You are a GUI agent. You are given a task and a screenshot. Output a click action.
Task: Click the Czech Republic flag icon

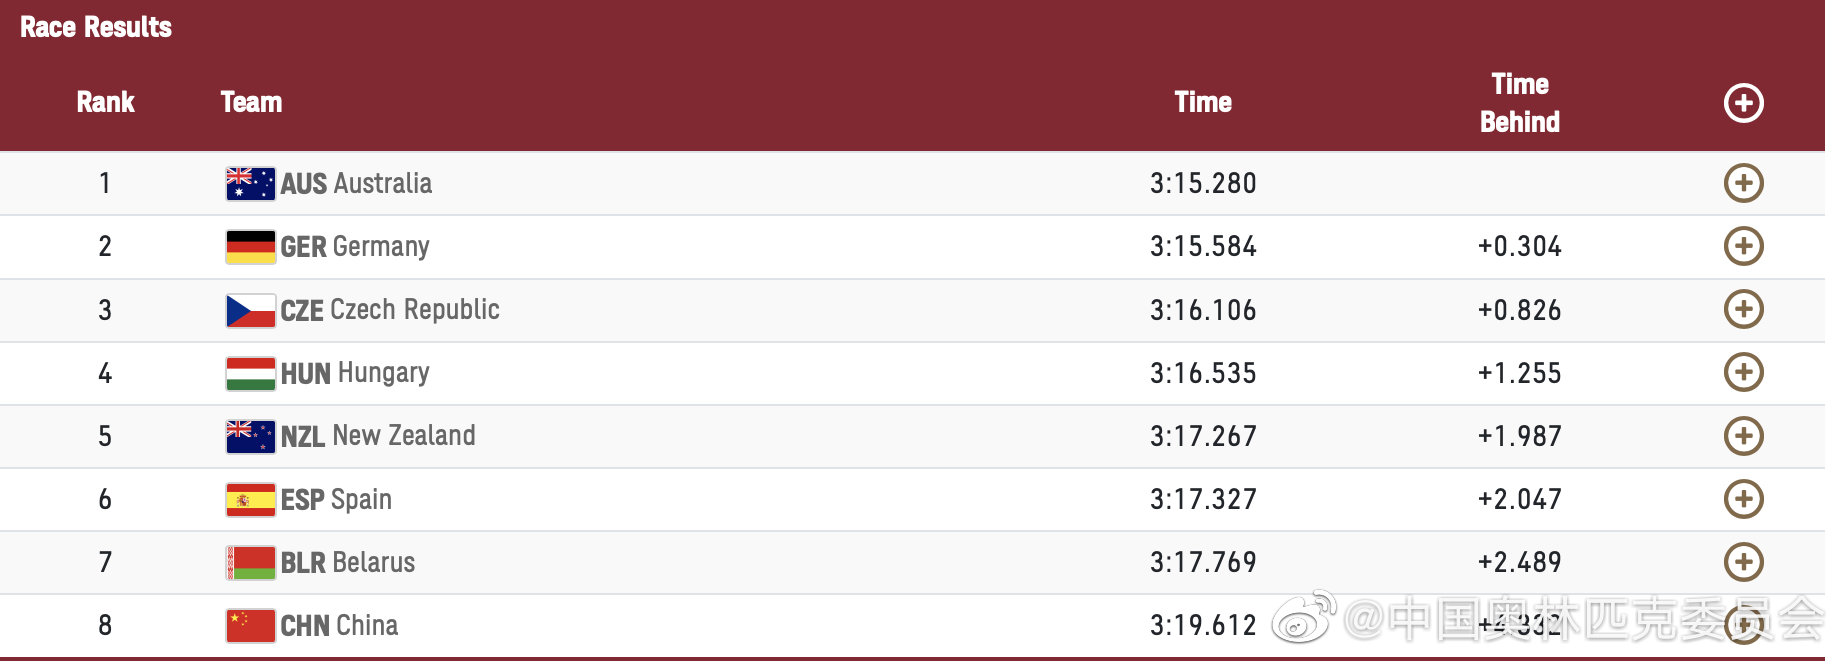point(250,310)
